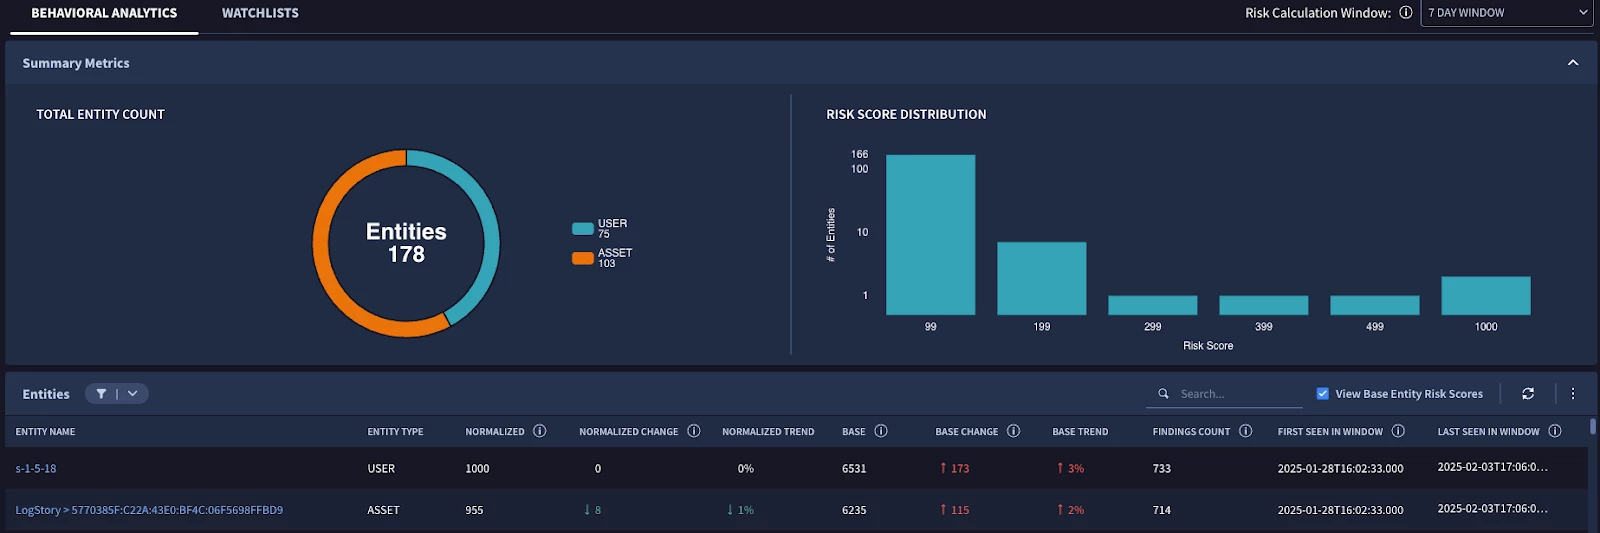Click the Entities 178 donut center

406,243
